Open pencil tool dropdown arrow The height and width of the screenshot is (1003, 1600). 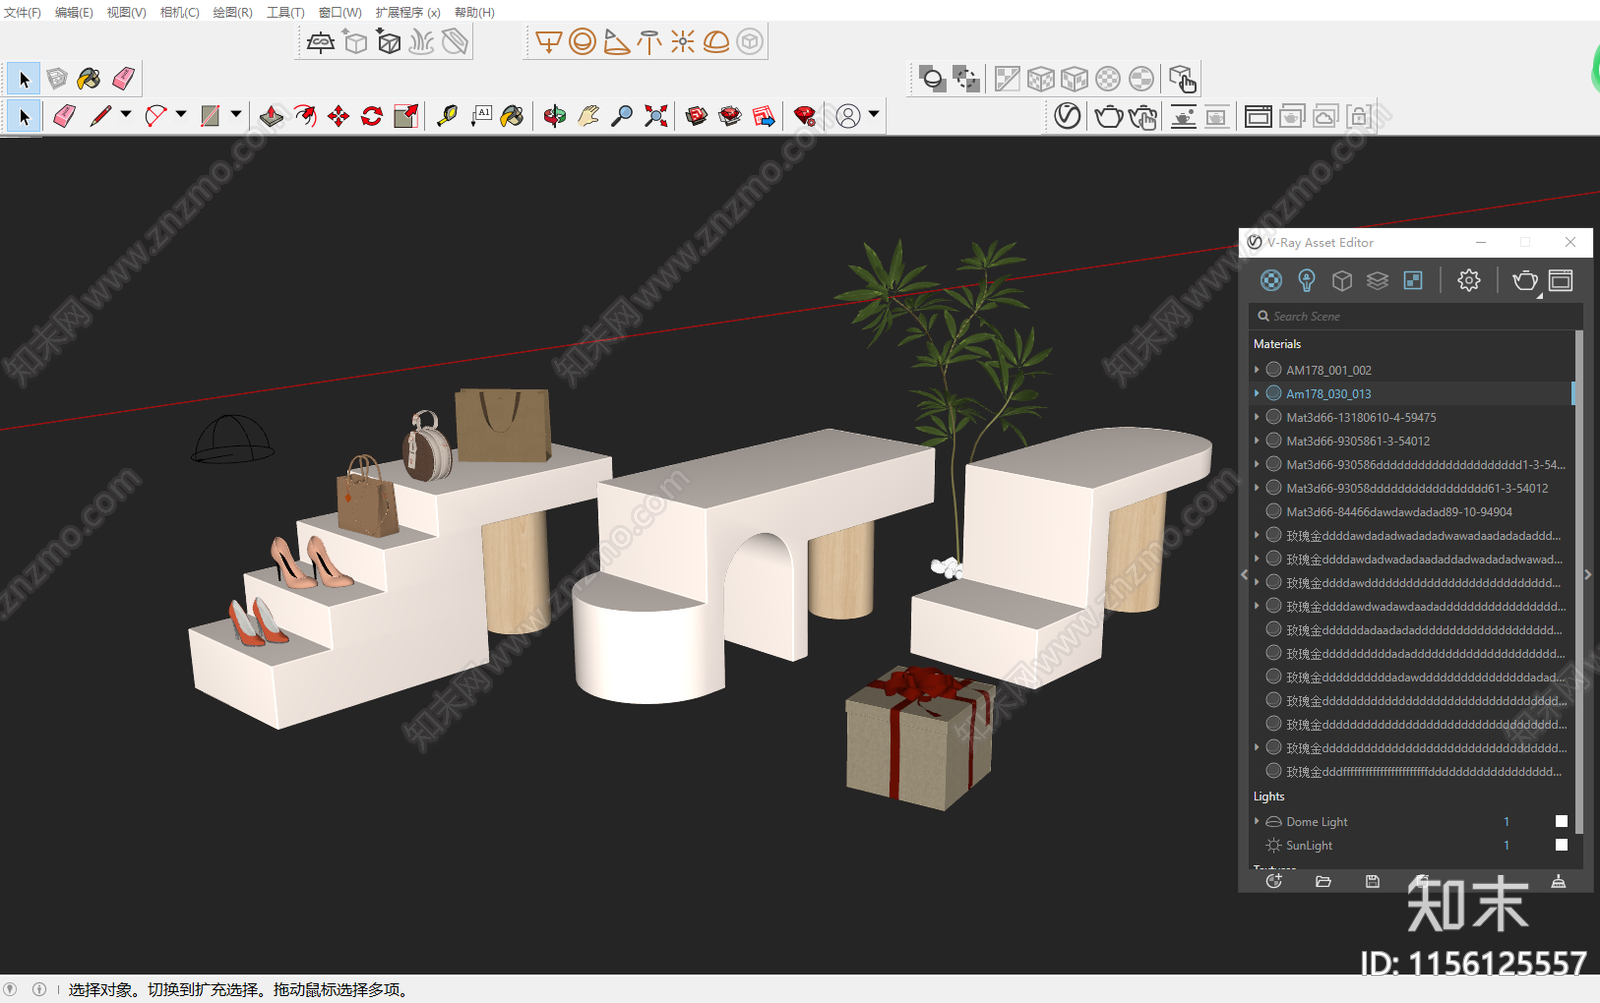(x=126, y=115)
